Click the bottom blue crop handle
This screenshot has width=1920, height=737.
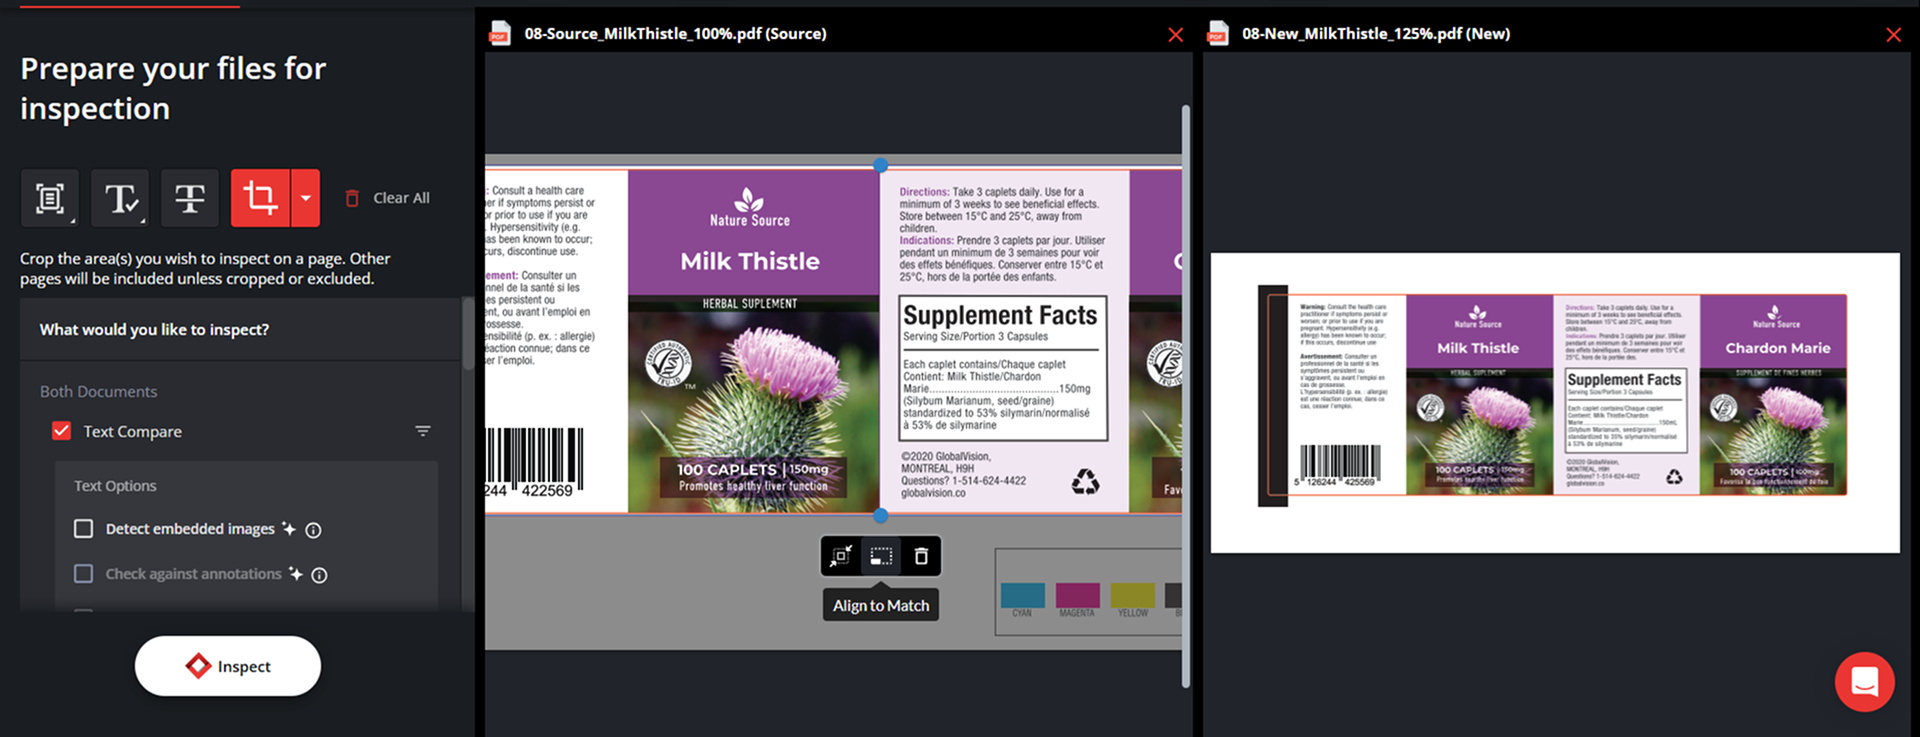pyautogui.click(x=880, y=516)
